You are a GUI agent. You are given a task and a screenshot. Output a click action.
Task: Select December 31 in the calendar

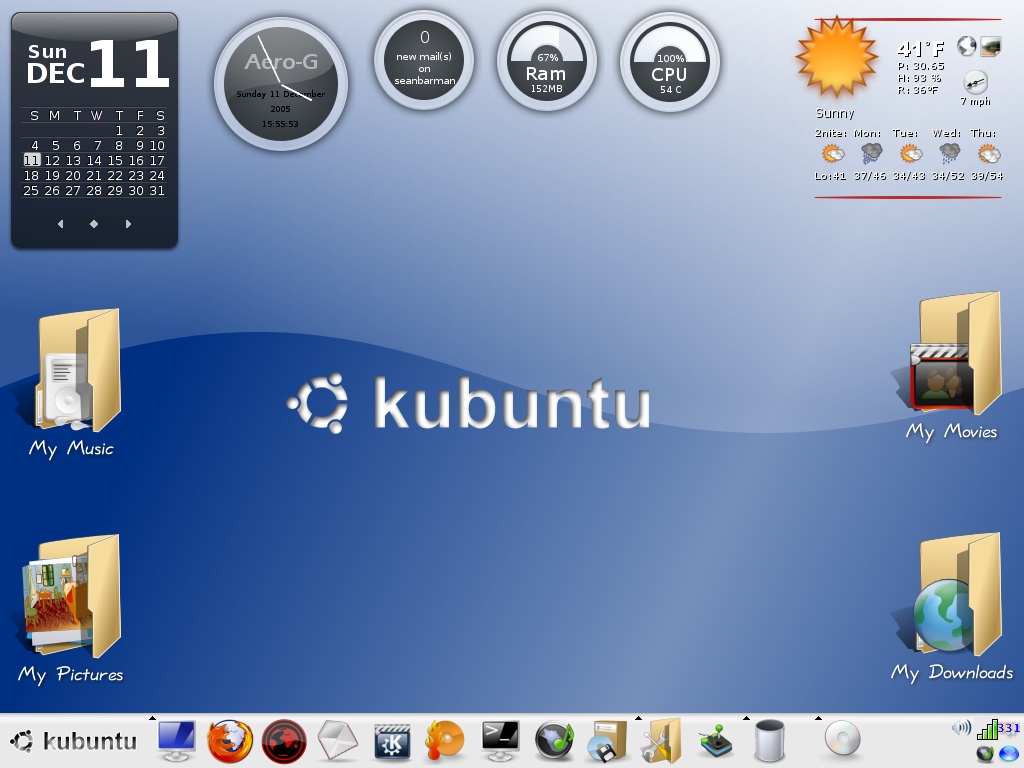pyautogui.click(x=157, y=191)
